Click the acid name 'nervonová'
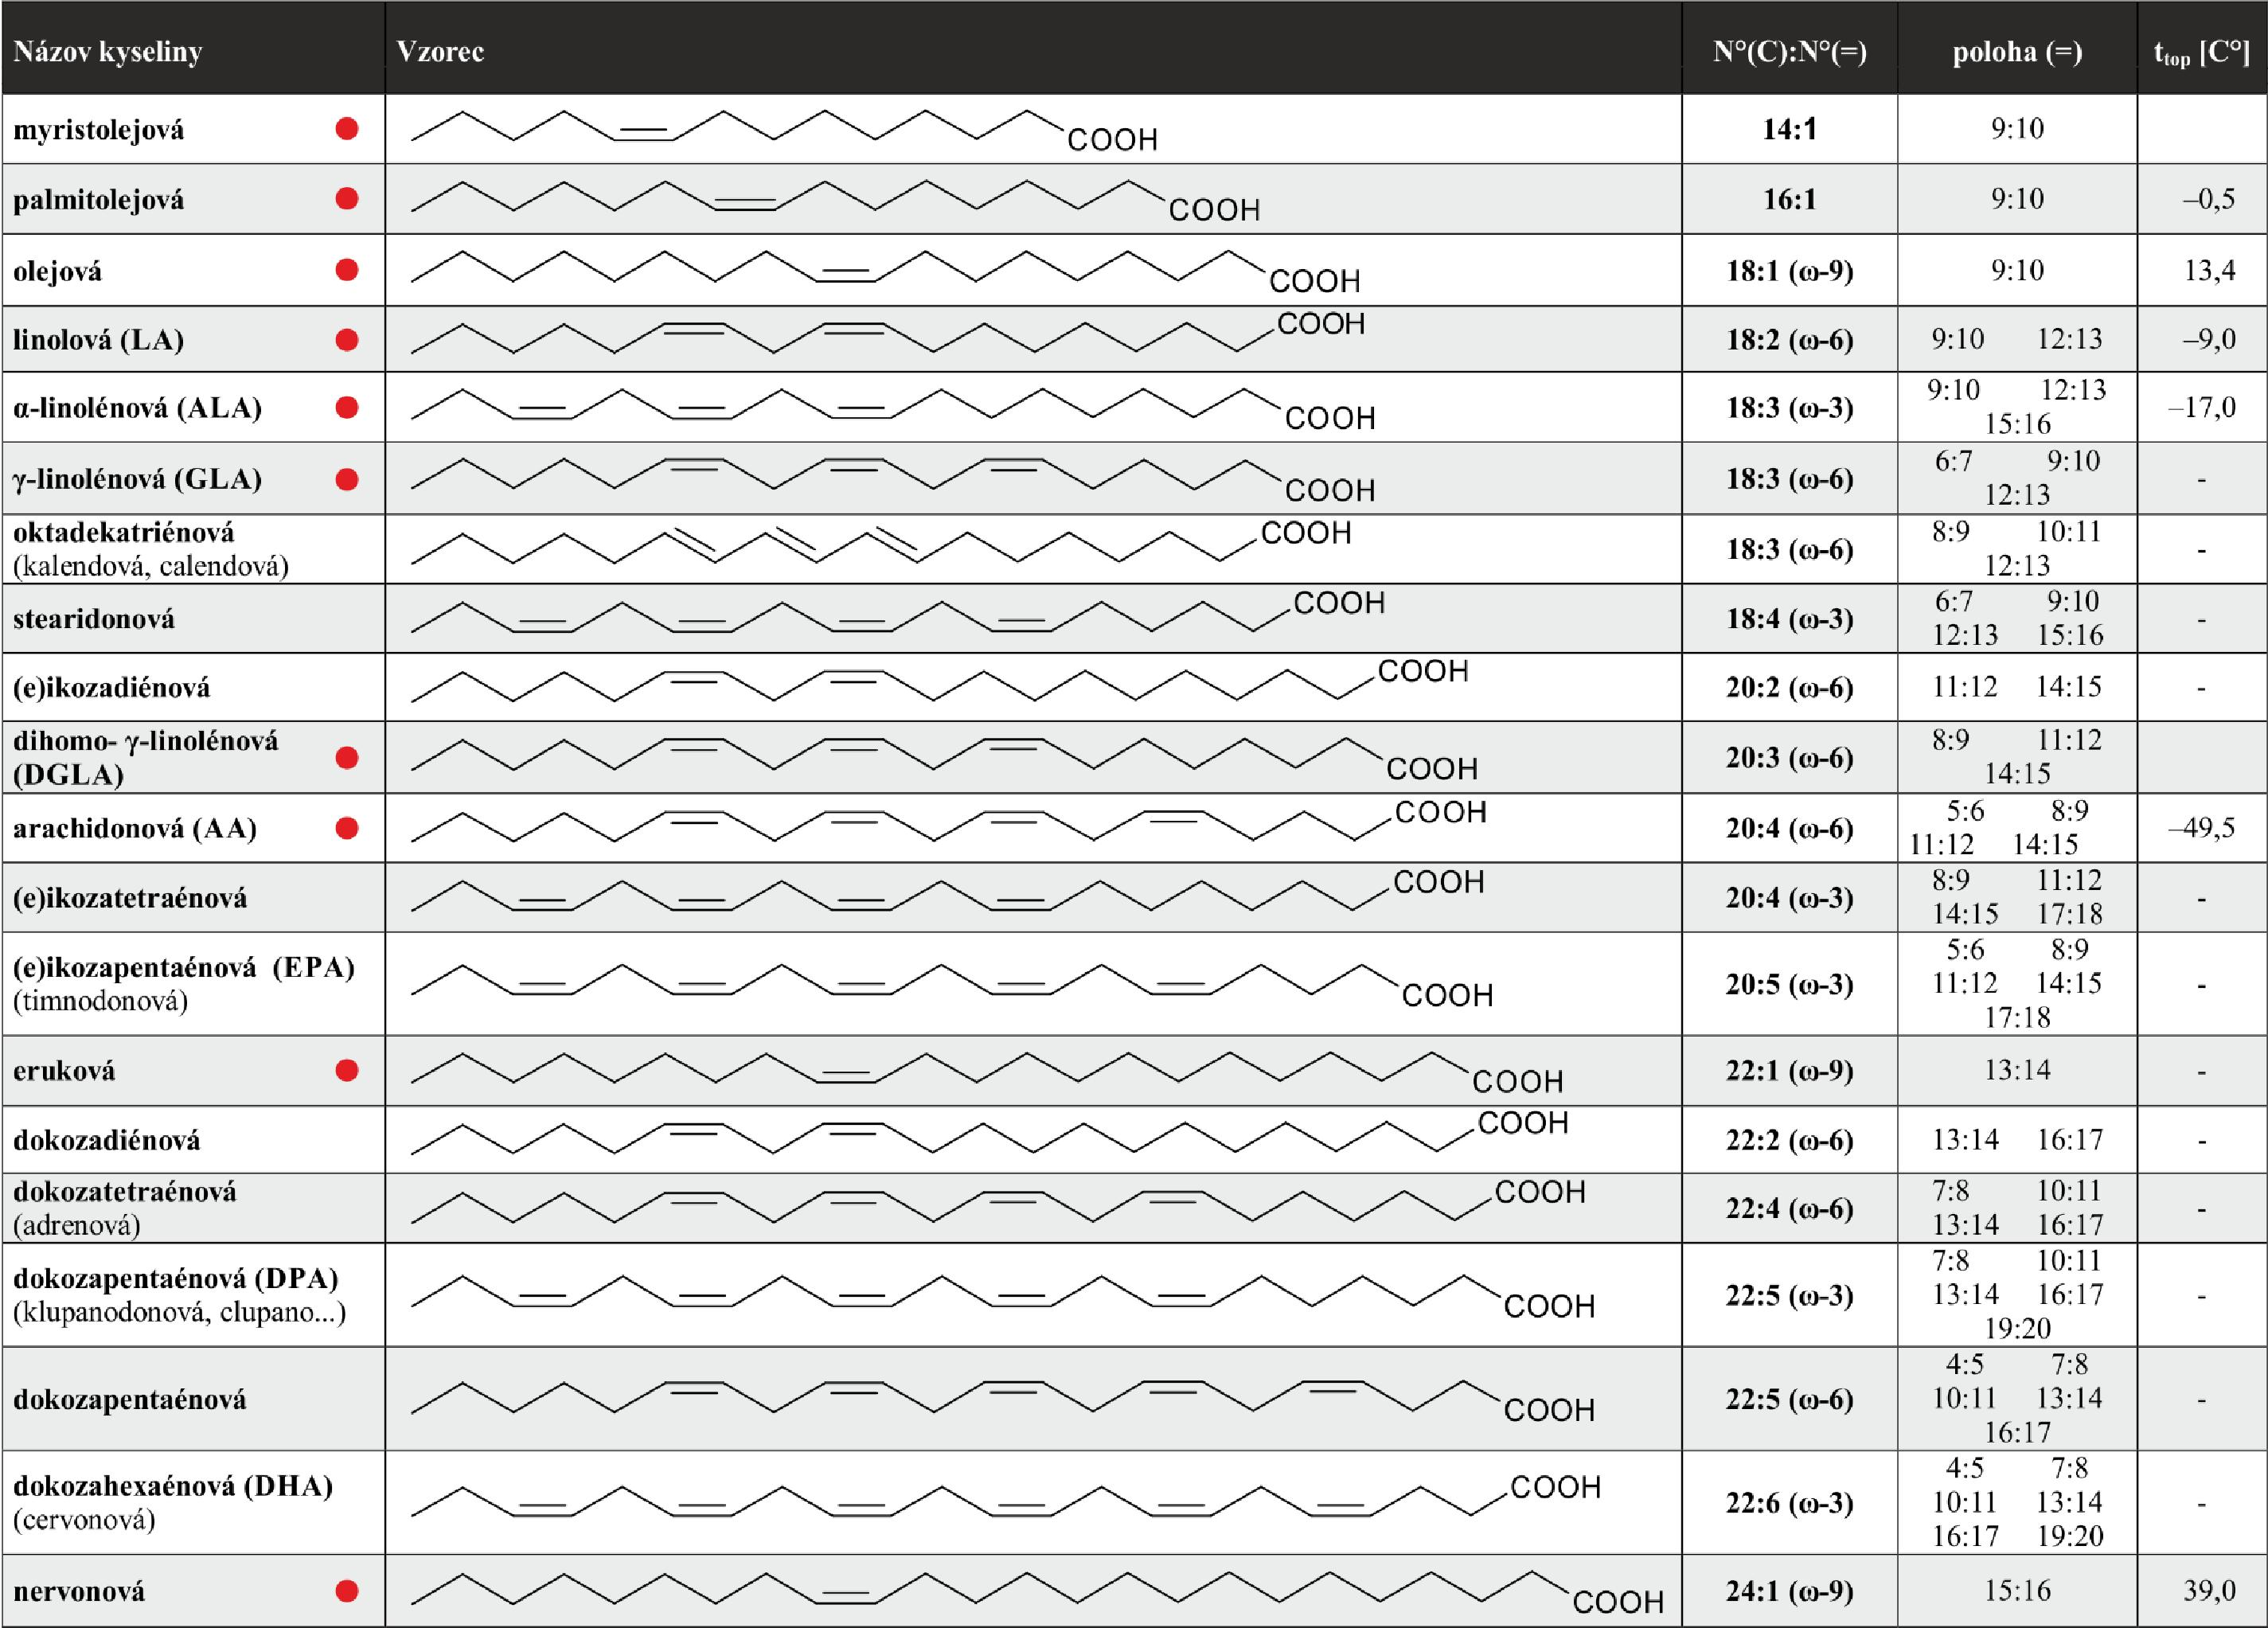 coord(78,1591)
